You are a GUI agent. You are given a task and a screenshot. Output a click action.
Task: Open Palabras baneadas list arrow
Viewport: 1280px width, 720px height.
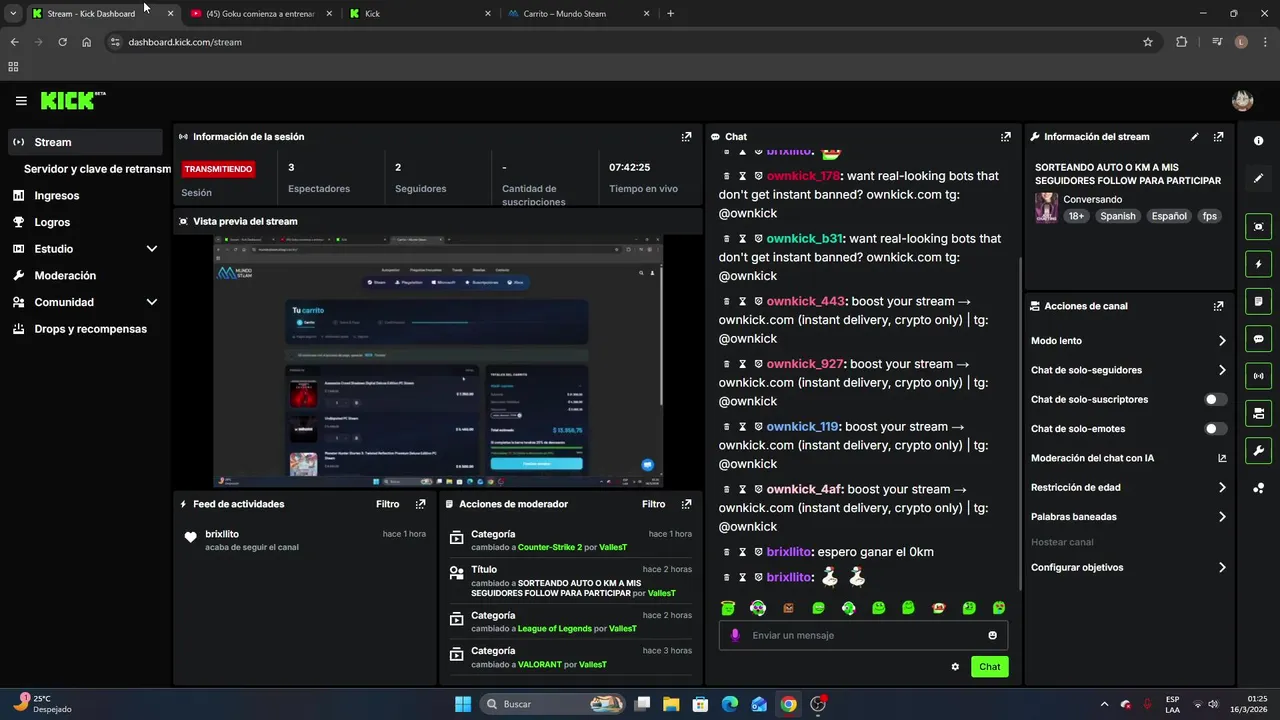coord(1222,517)
